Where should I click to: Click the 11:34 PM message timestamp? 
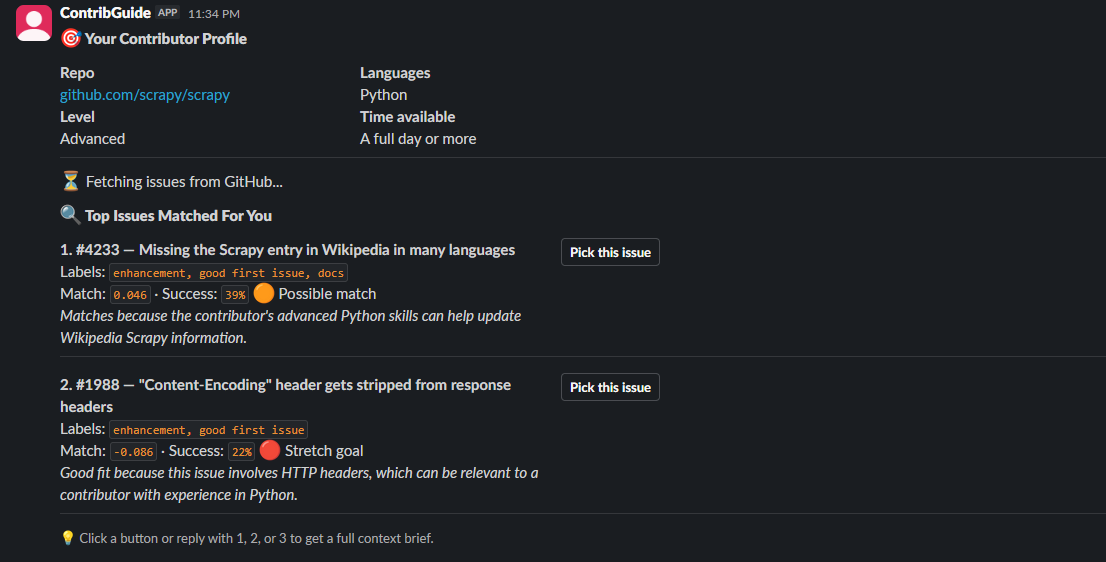(214, 13)
